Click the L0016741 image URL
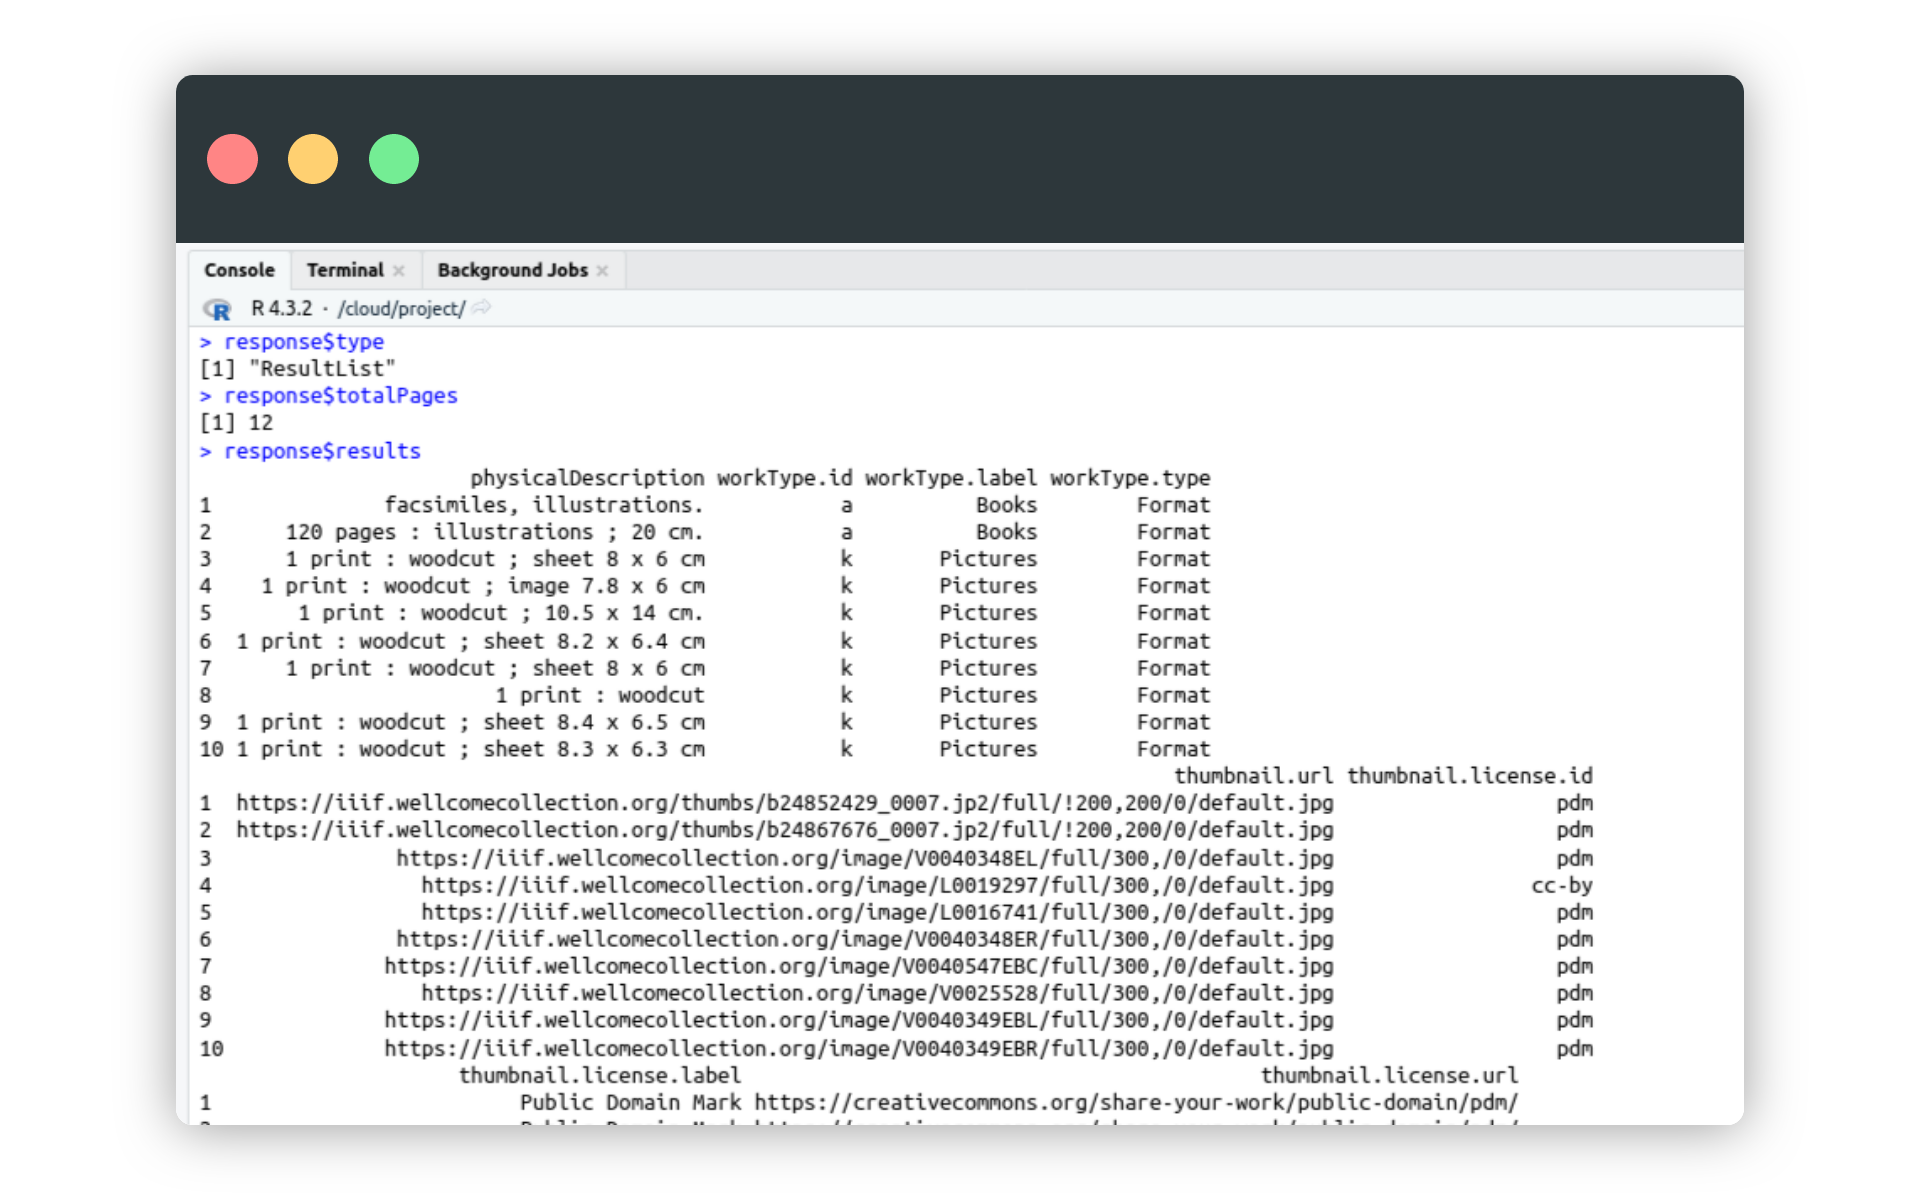1920x1200 pixels. click(877, 912)
